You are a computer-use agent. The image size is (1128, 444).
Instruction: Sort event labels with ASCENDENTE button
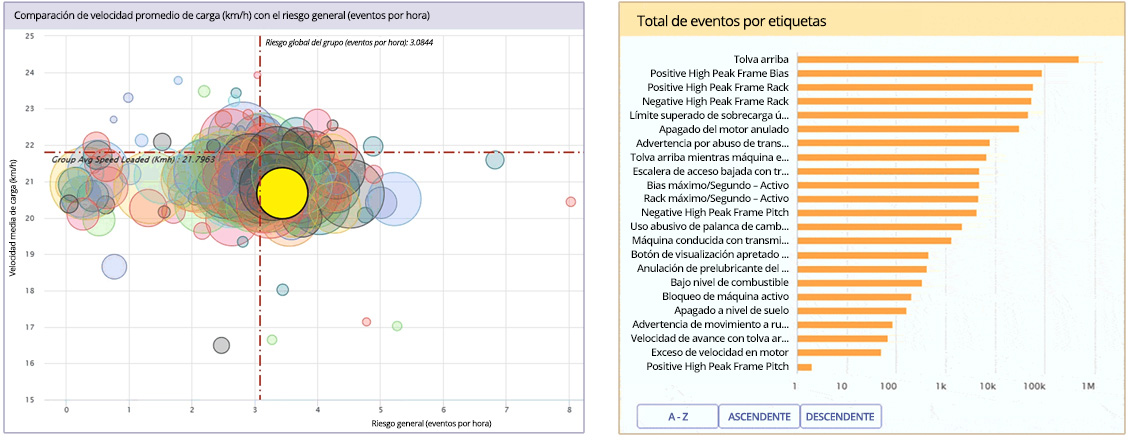click(759, 416)
